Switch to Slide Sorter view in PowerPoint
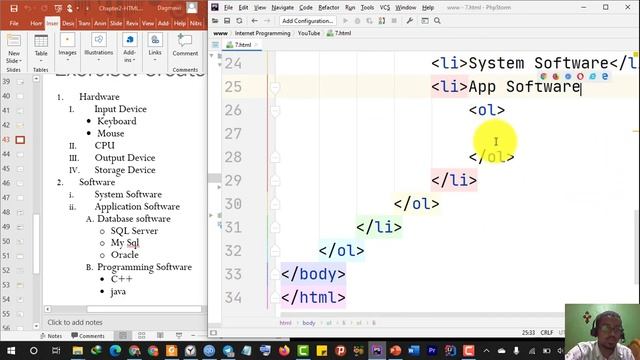The width and height of the screenshot is (640, 360). [142, 336]
